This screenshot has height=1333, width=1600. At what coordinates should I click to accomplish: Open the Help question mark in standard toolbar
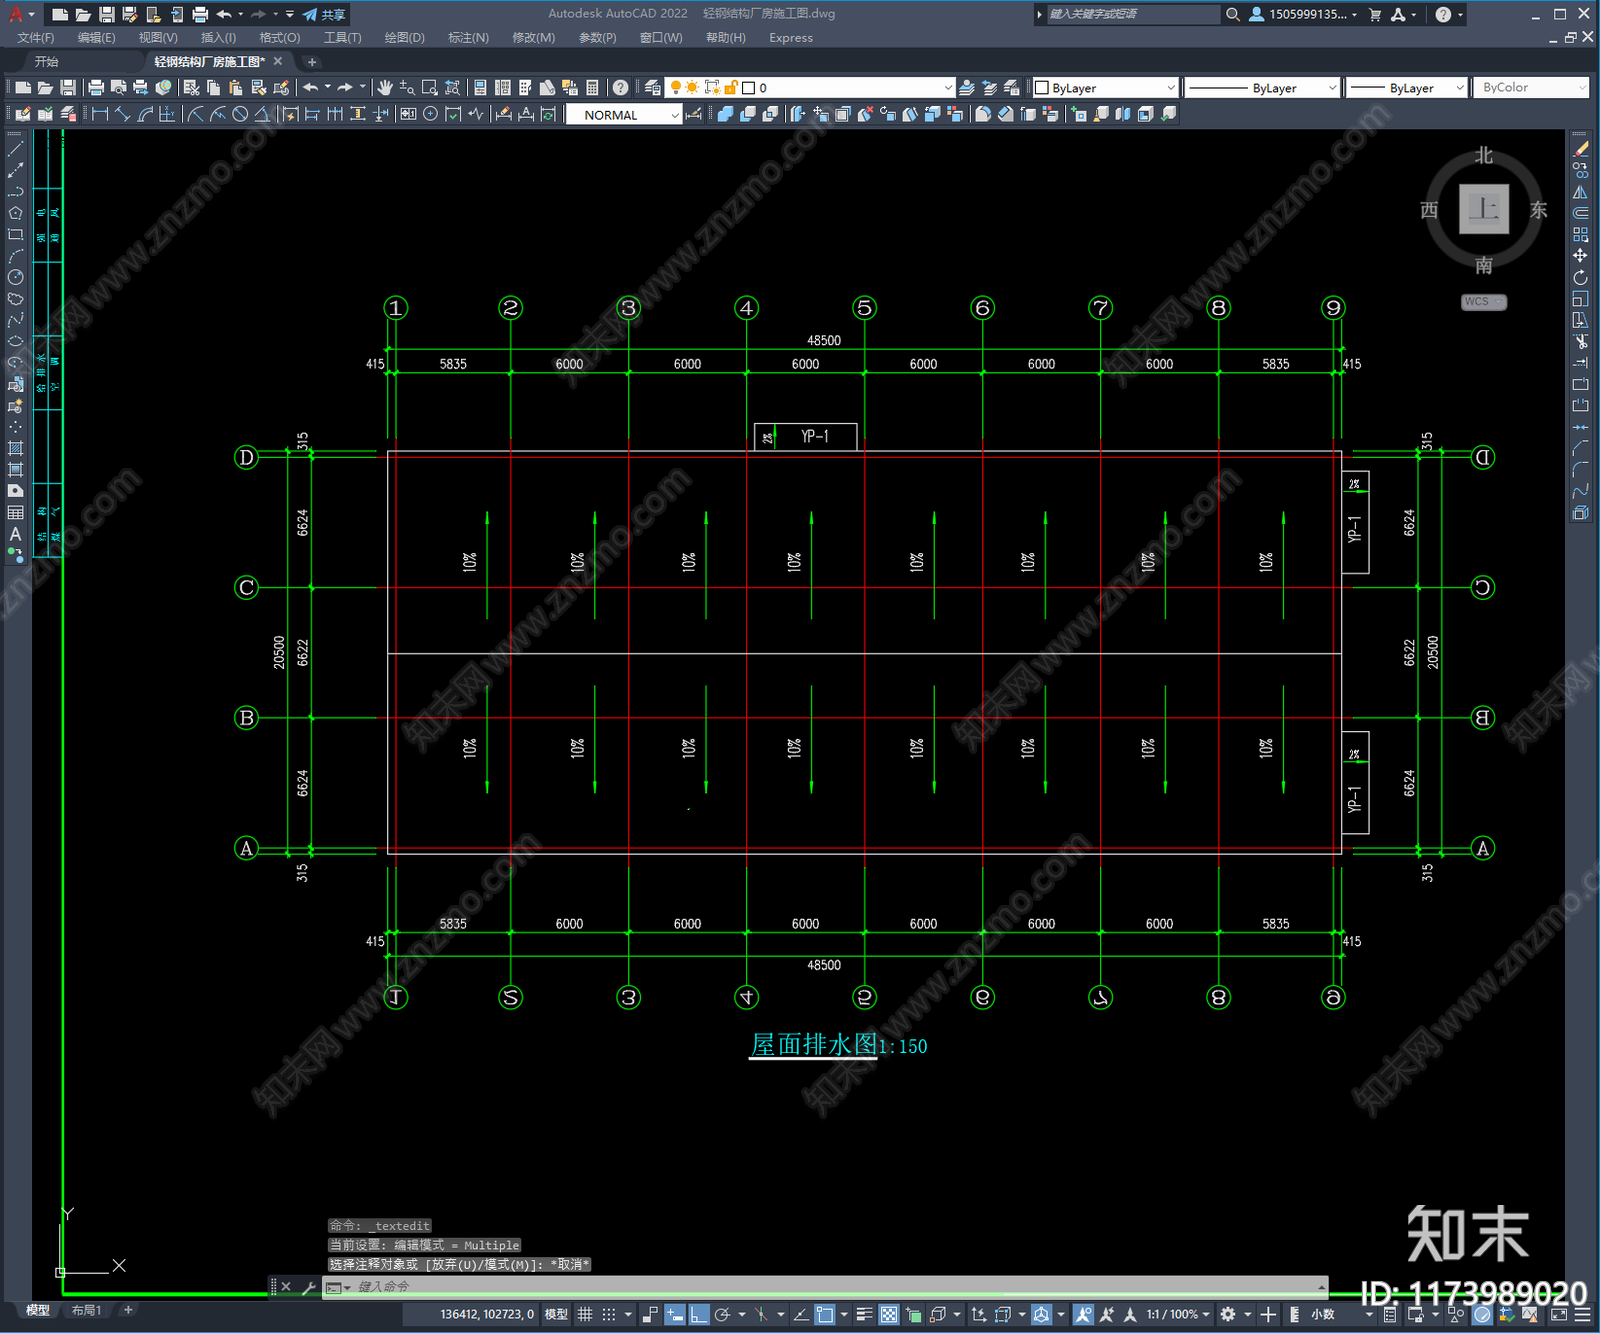click(x=621, y=88)
